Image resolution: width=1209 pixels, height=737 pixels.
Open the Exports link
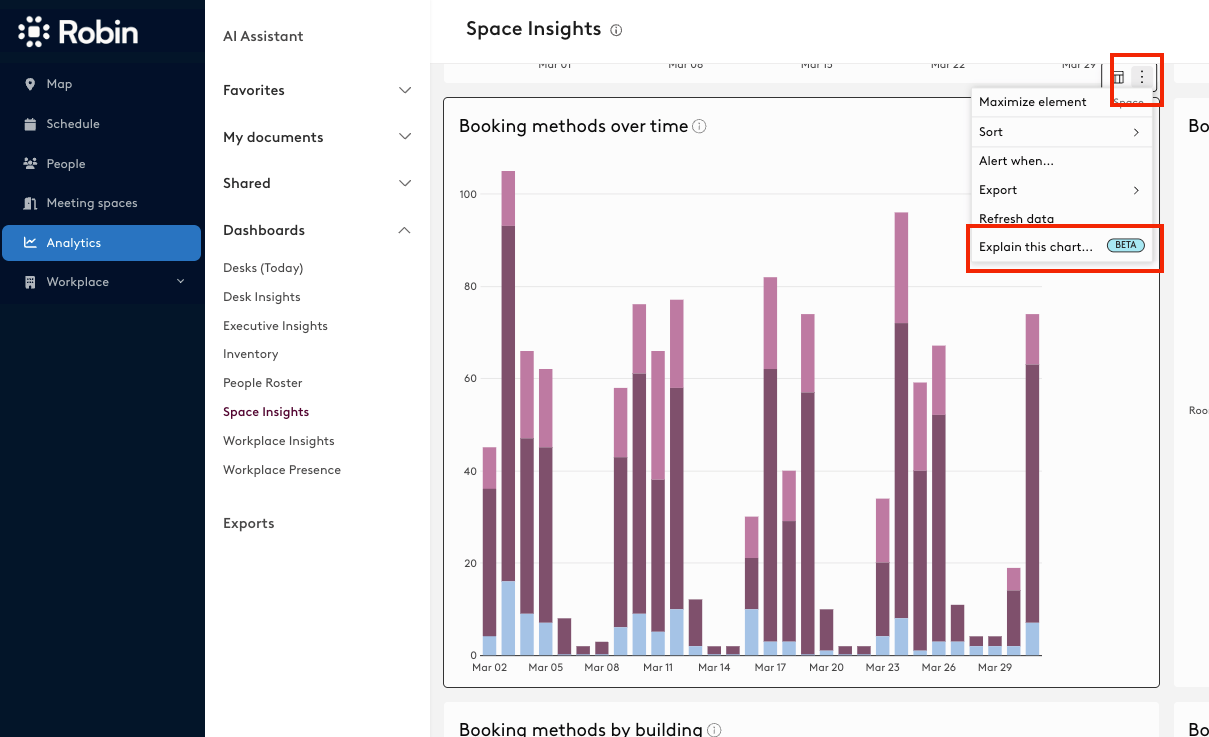249,523
